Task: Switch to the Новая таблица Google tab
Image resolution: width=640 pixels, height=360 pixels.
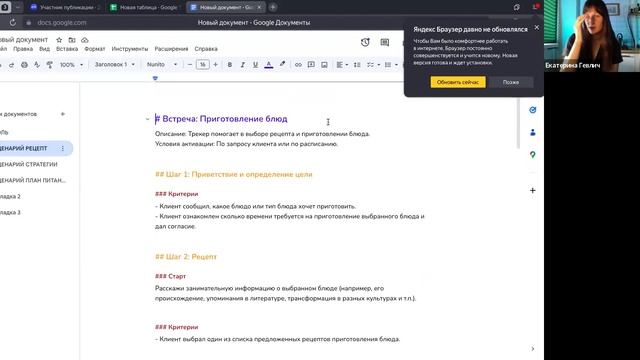Action: 145,7
